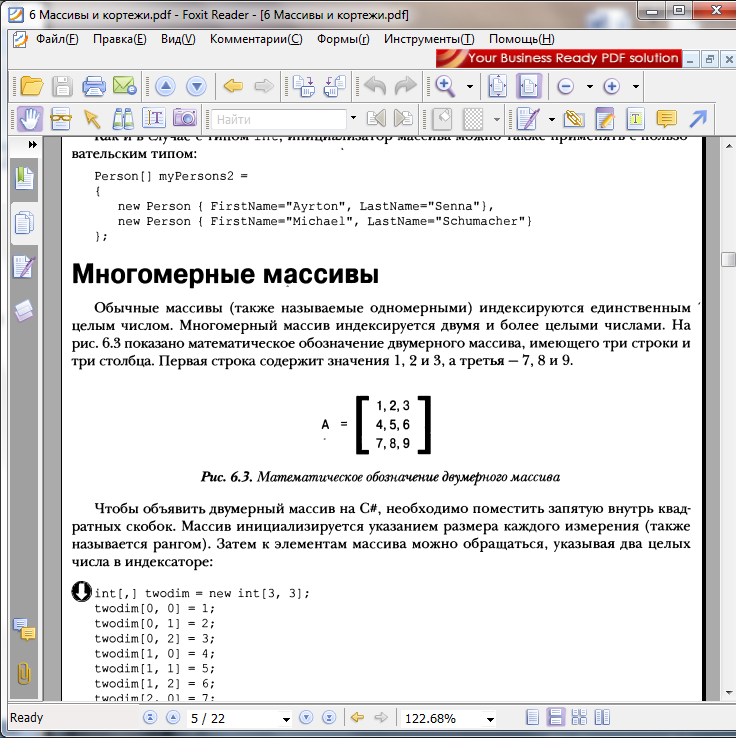Open the Signatures side panel
Screen dimensions: 736x738
pyautogui.click(x=24, y=267)
